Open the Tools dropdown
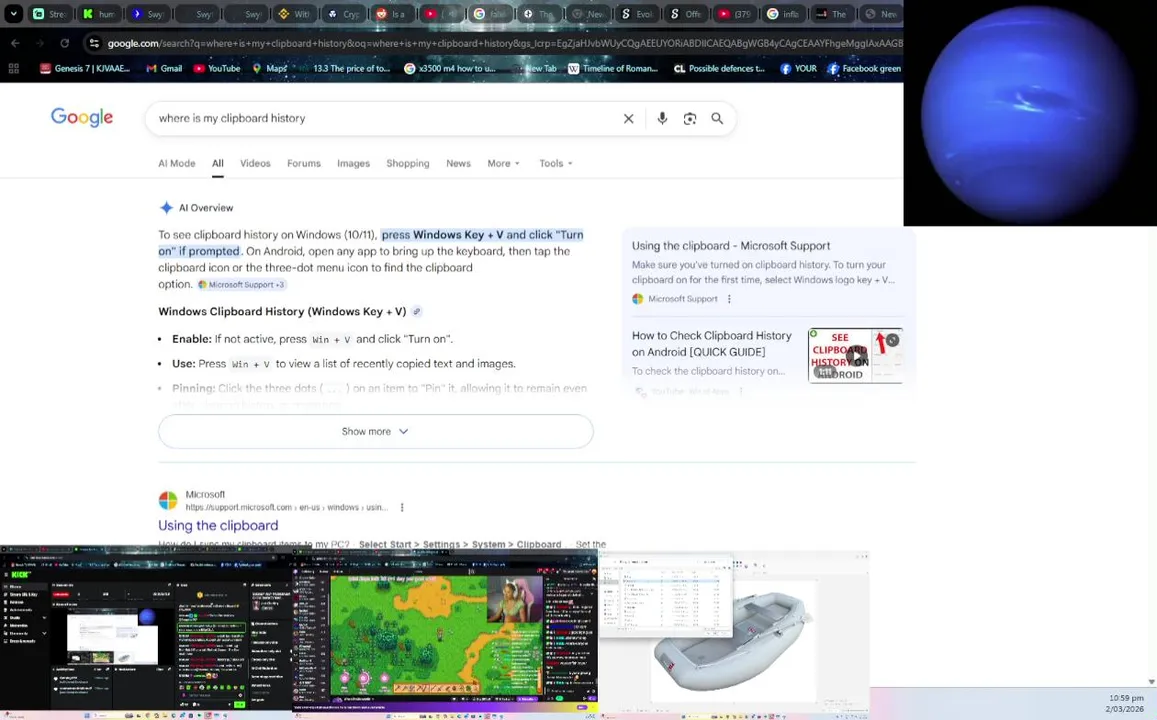 coord(556,163)
